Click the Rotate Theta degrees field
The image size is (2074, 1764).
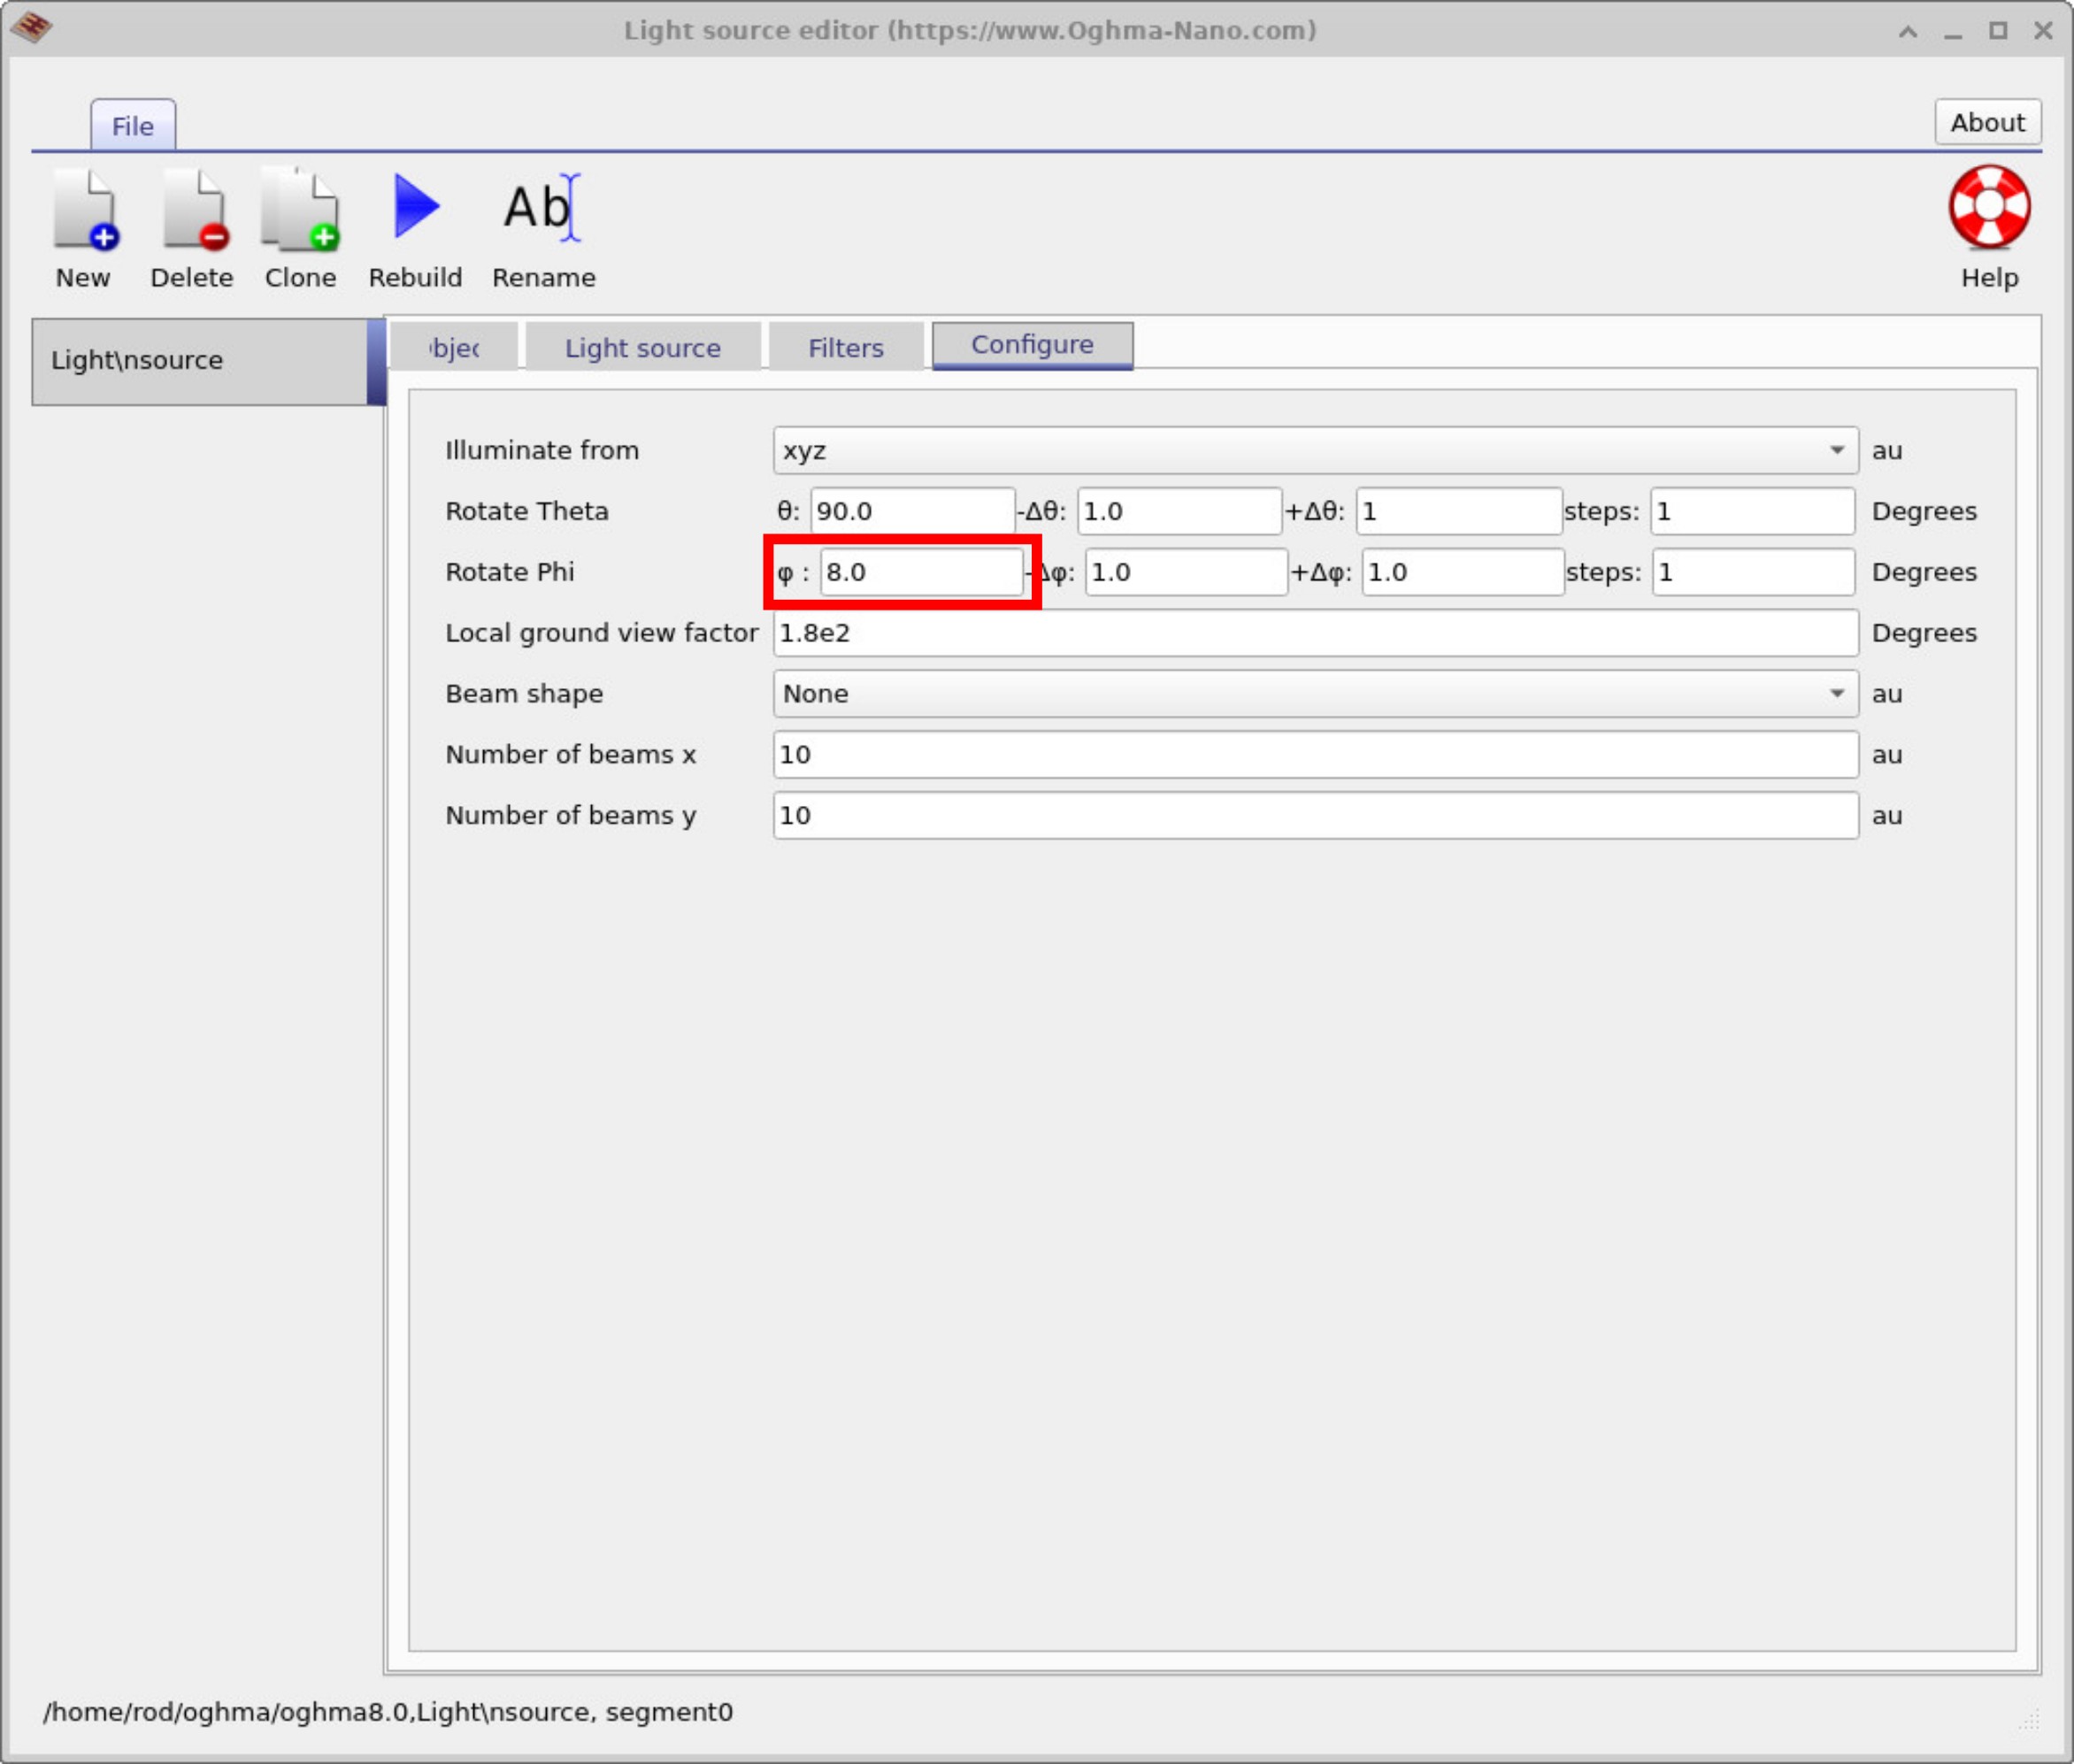click(911, 510)
